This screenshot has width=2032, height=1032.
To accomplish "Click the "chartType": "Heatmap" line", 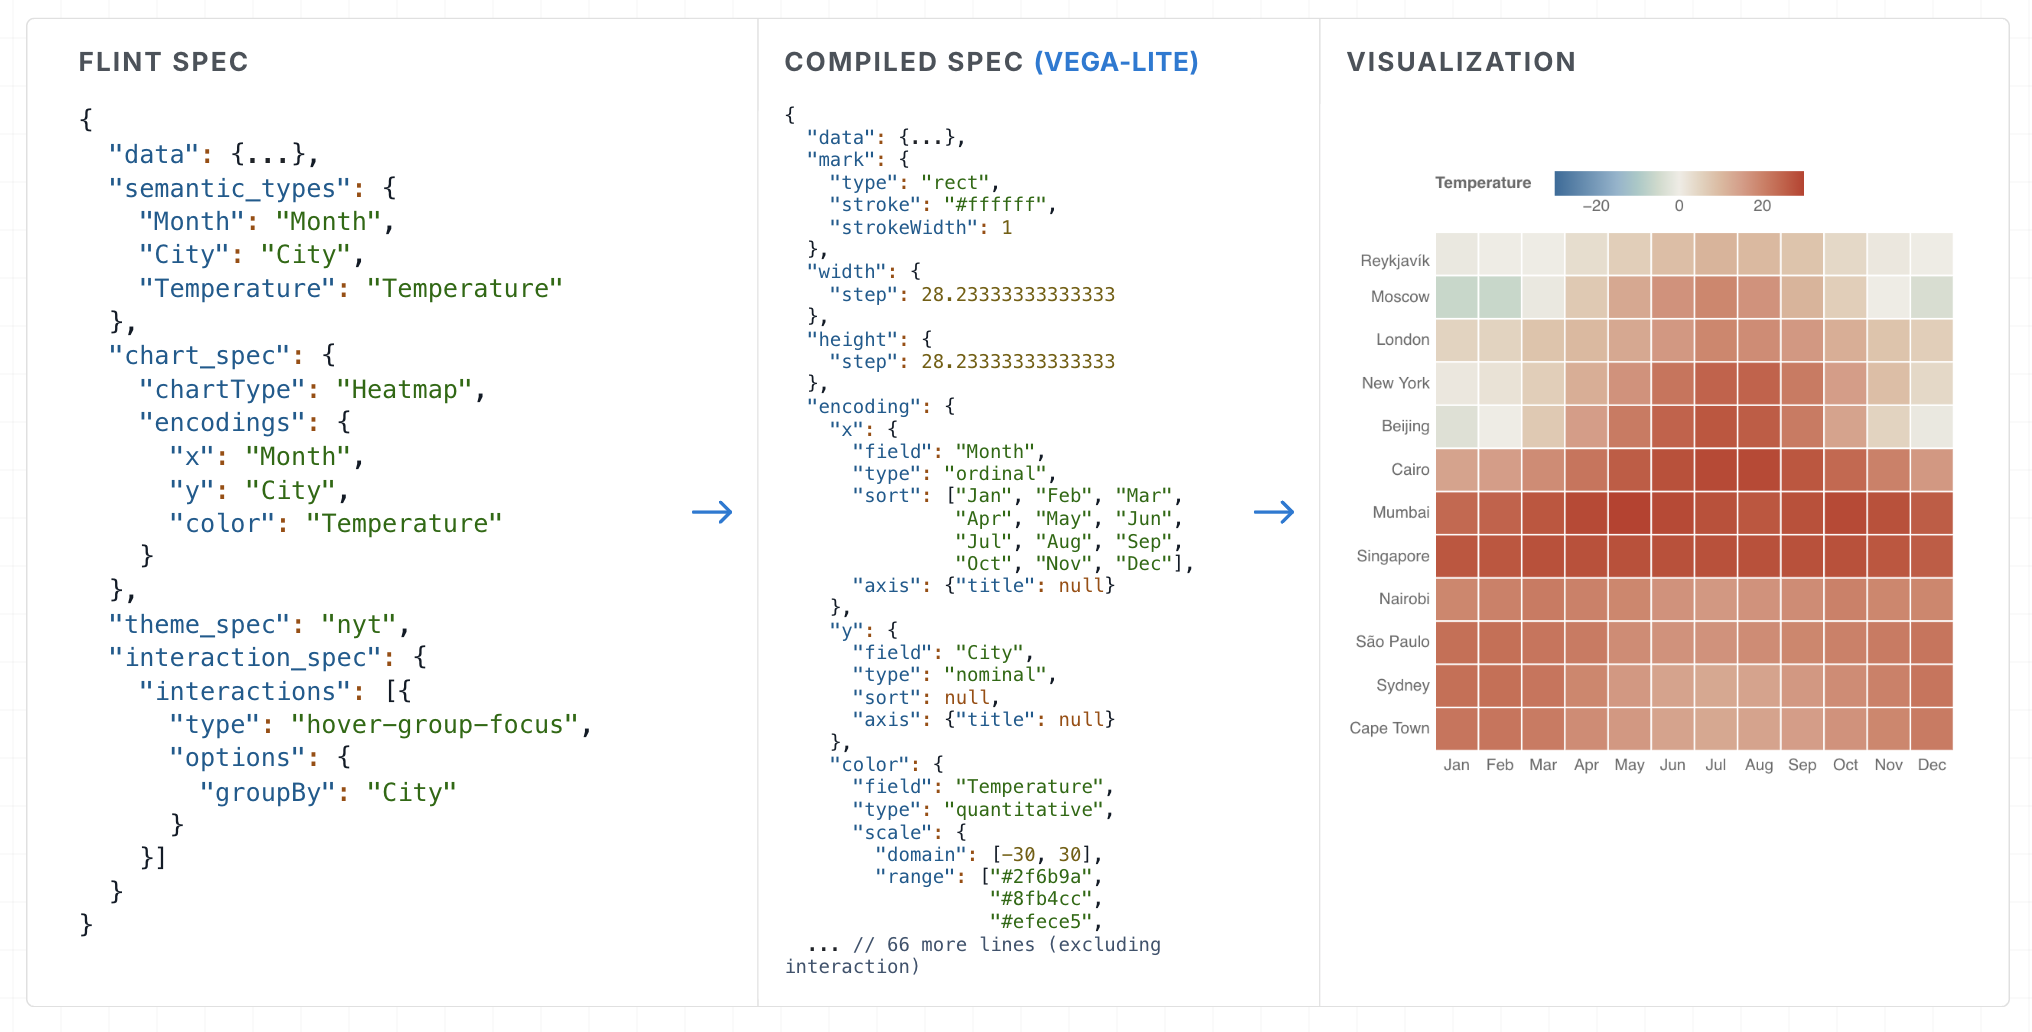I will point(313,390).
